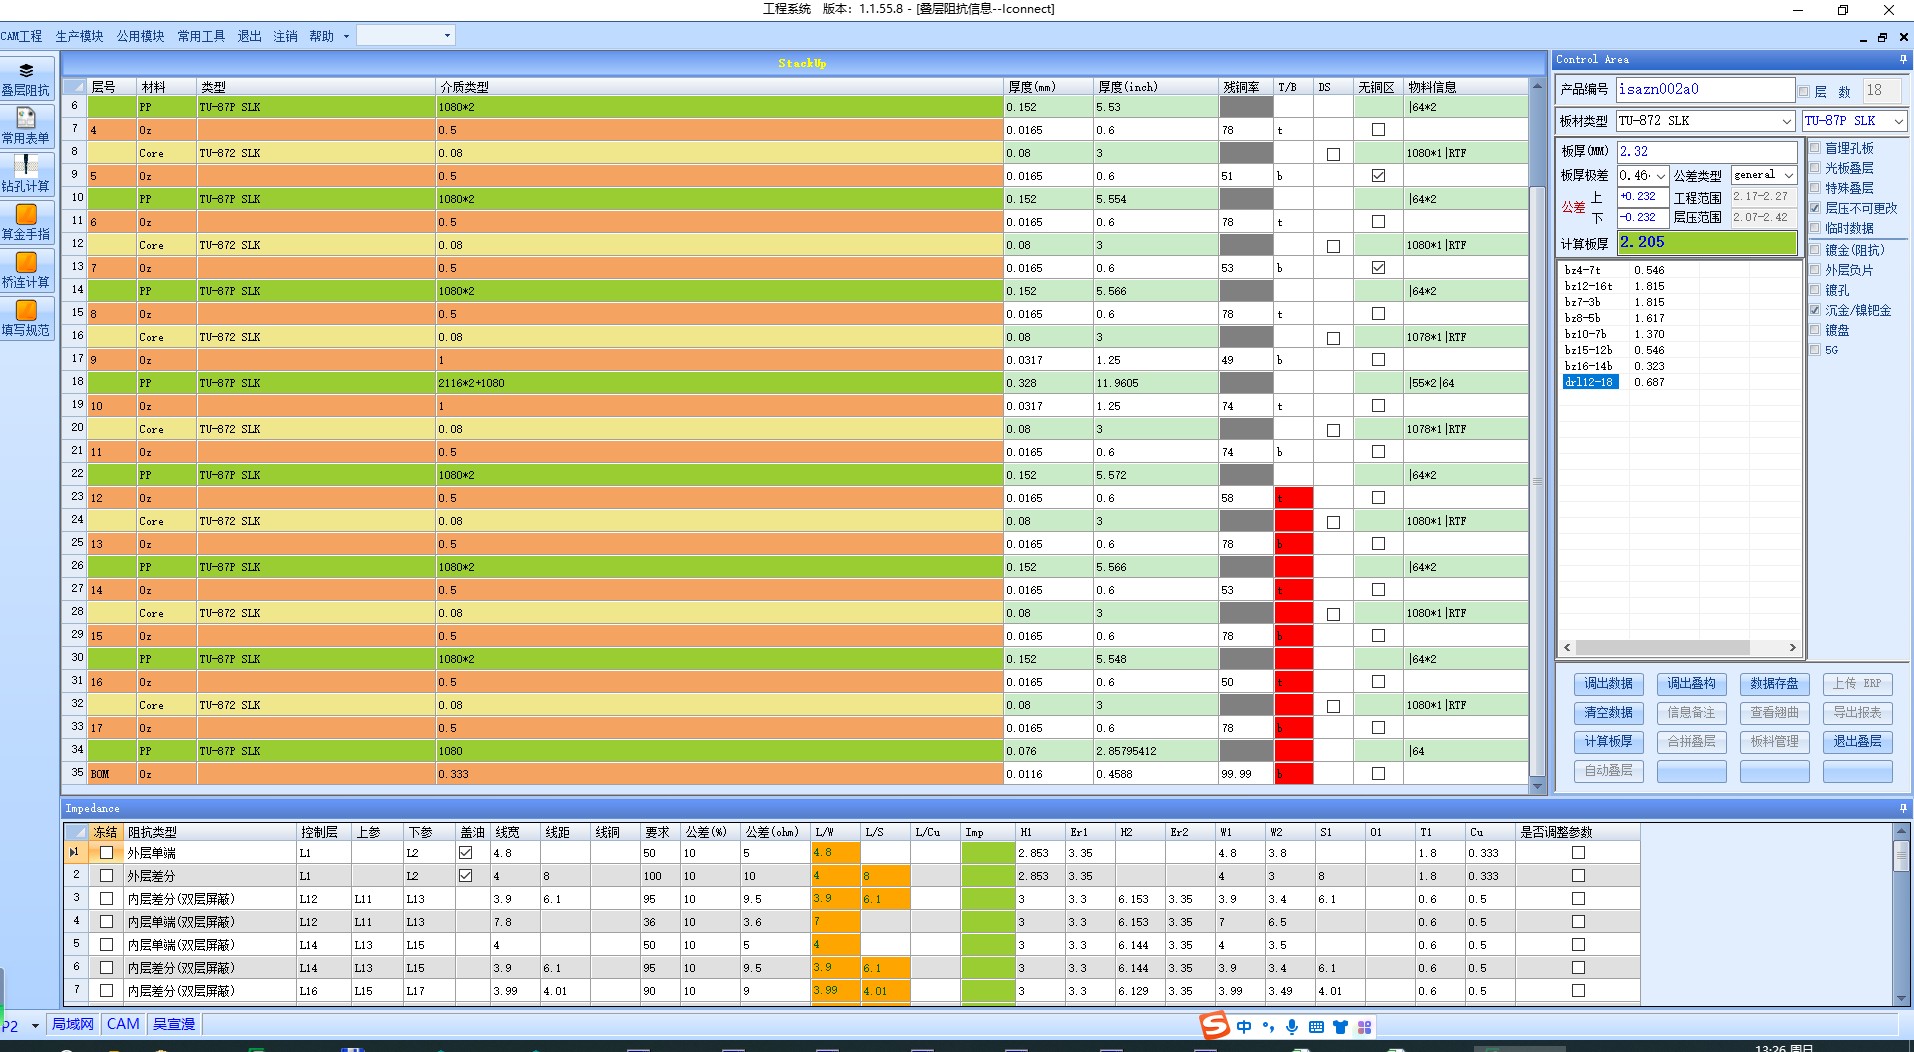Viewport: 1914px width, 1052px height.
Task: Switch to the 局域网 tab at bottom
Action: 72,1024
